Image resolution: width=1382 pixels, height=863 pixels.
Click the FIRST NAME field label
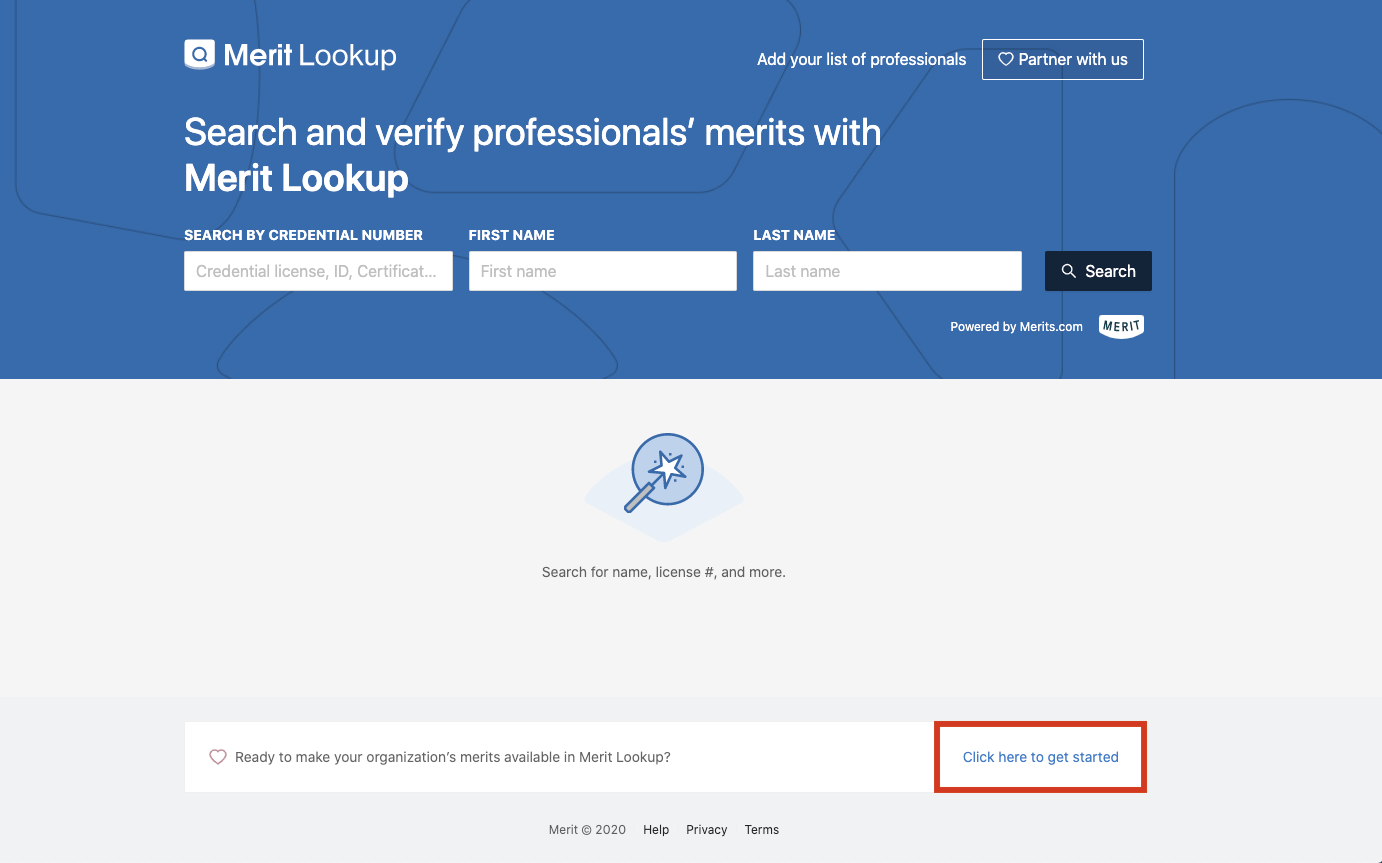511,235
